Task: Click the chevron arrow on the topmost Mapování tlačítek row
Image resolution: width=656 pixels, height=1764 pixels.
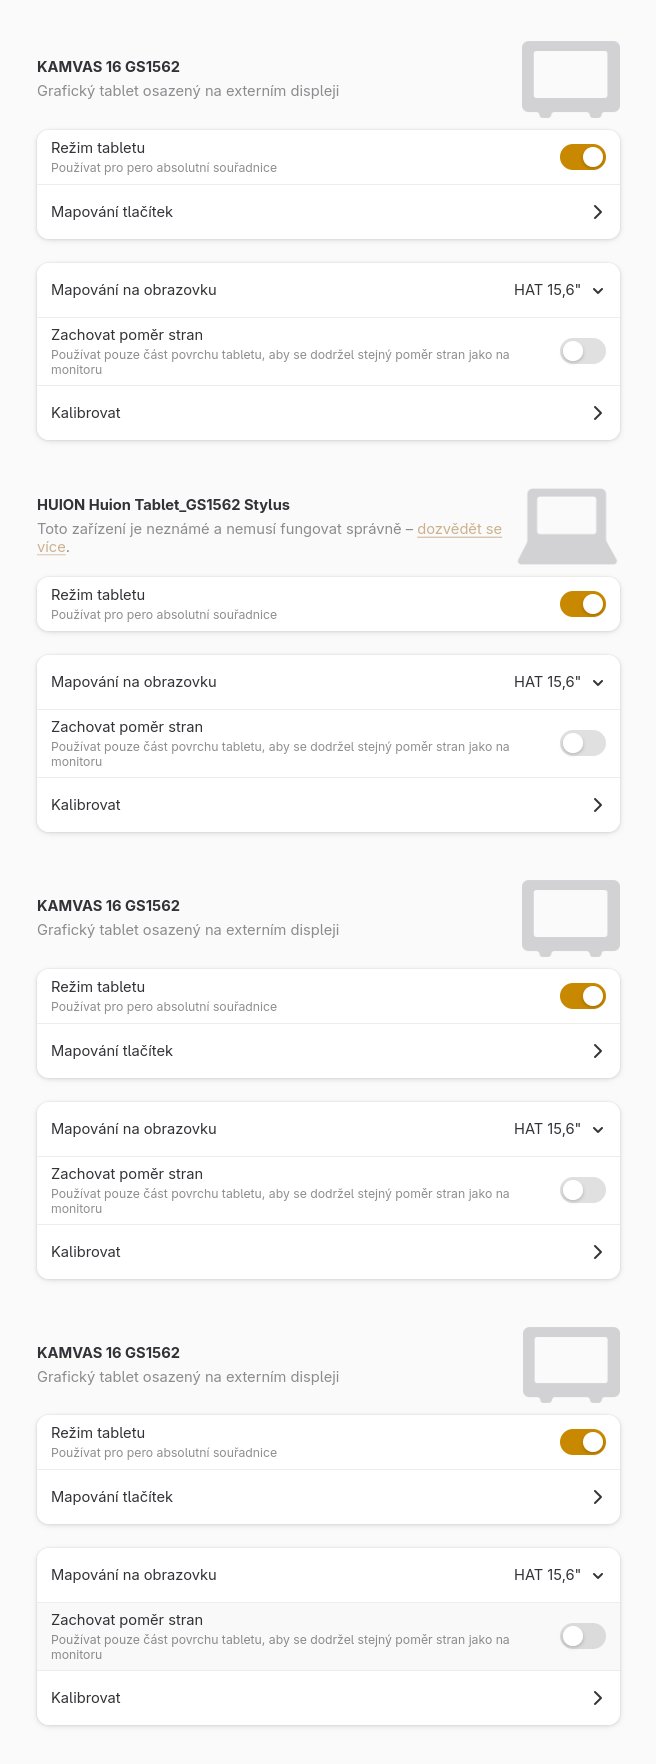Action: (x=597, y=212)
